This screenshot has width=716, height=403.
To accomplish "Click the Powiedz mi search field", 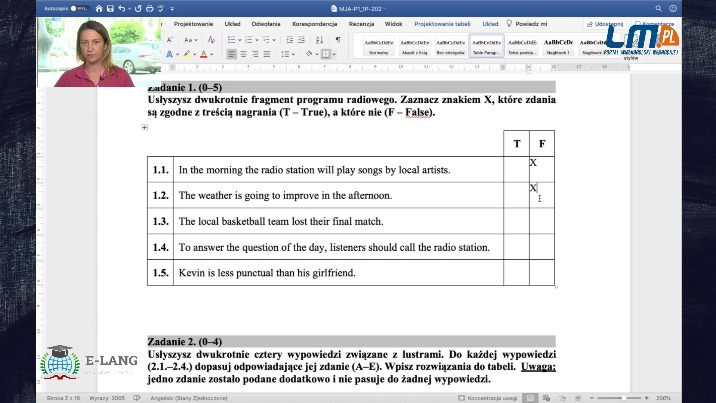I will [527, 24].
